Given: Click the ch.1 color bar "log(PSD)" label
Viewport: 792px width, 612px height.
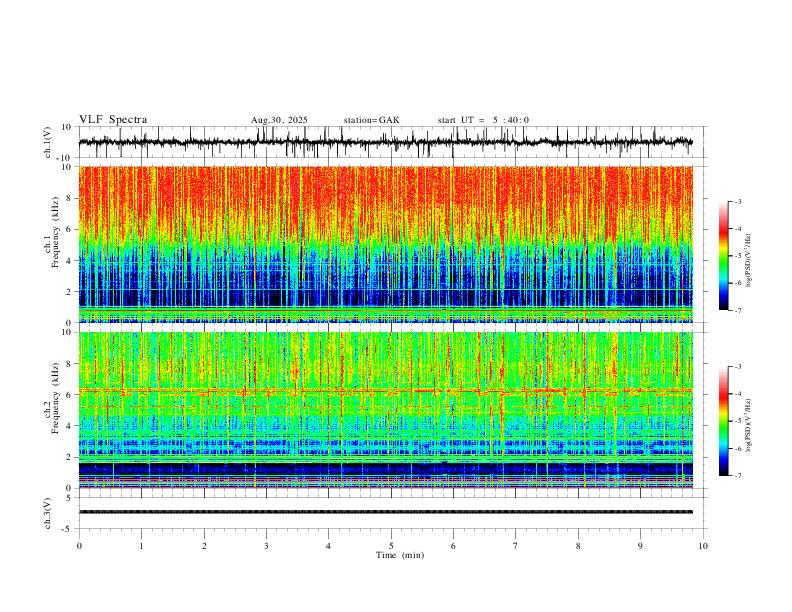Looking at the screenshot, I should (x=749, y=261).
